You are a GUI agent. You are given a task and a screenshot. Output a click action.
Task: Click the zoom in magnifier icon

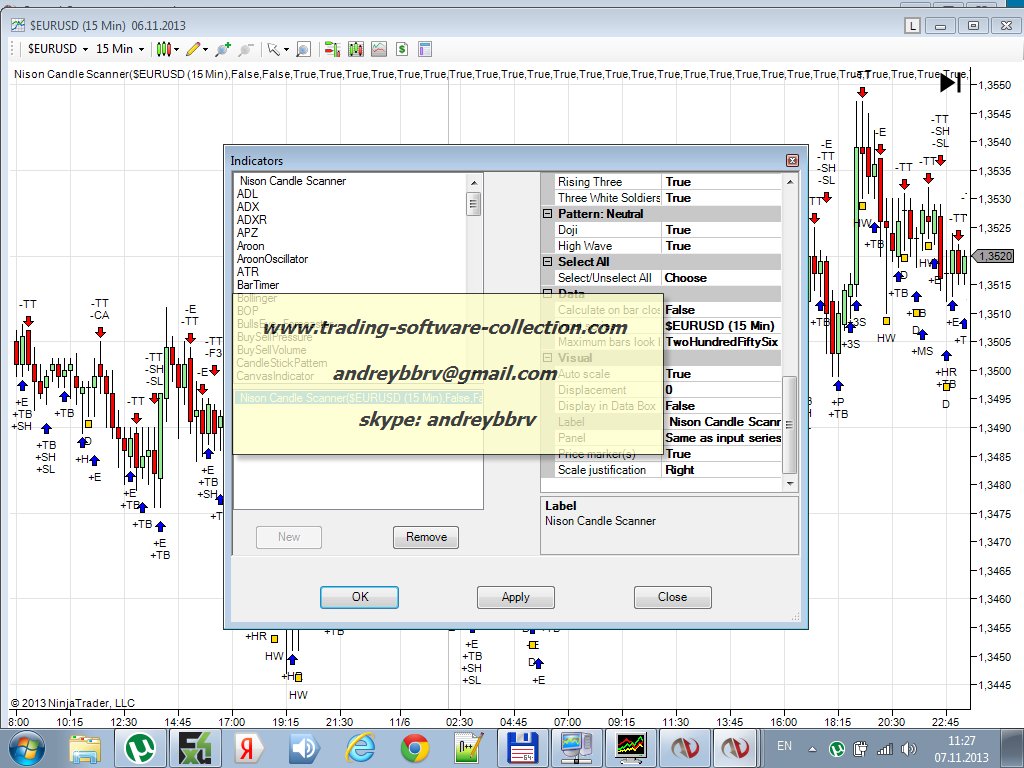point(222,48)
